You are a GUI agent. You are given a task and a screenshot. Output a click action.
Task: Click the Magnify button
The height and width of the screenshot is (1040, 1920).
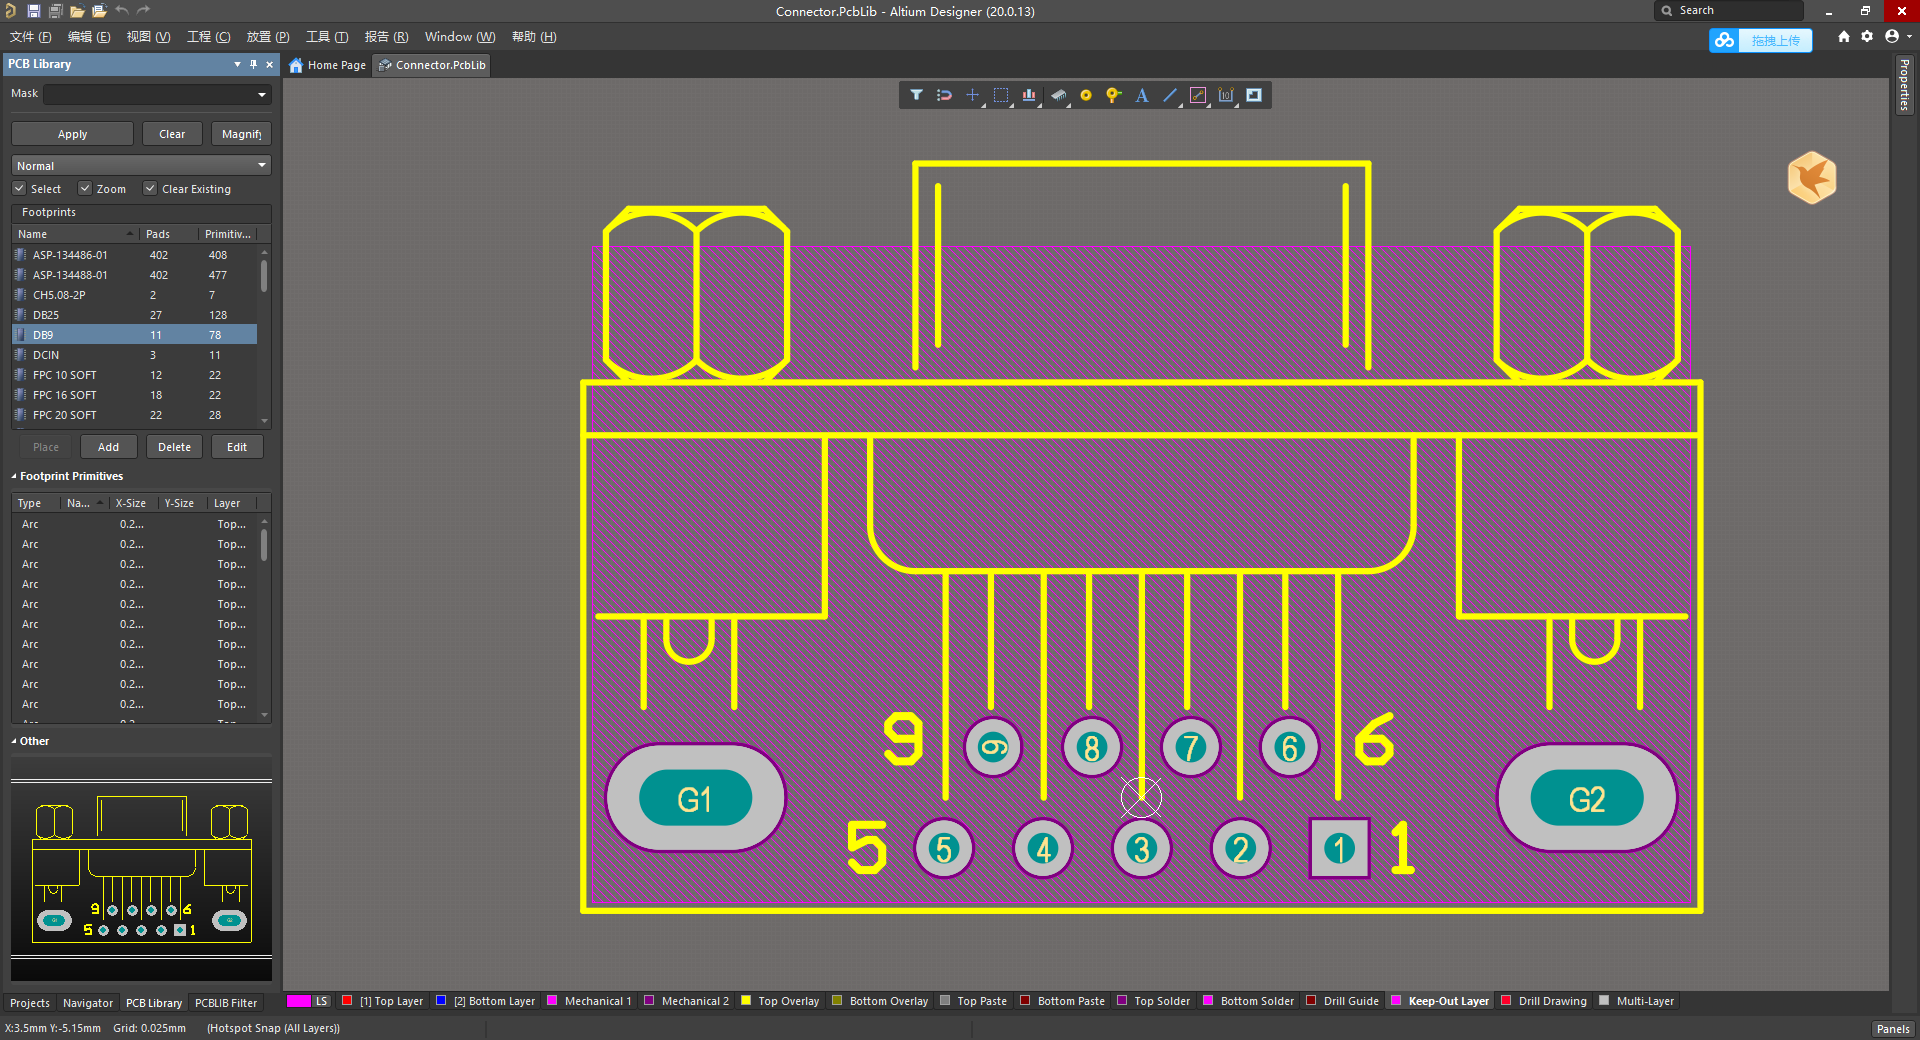(241, 134)
